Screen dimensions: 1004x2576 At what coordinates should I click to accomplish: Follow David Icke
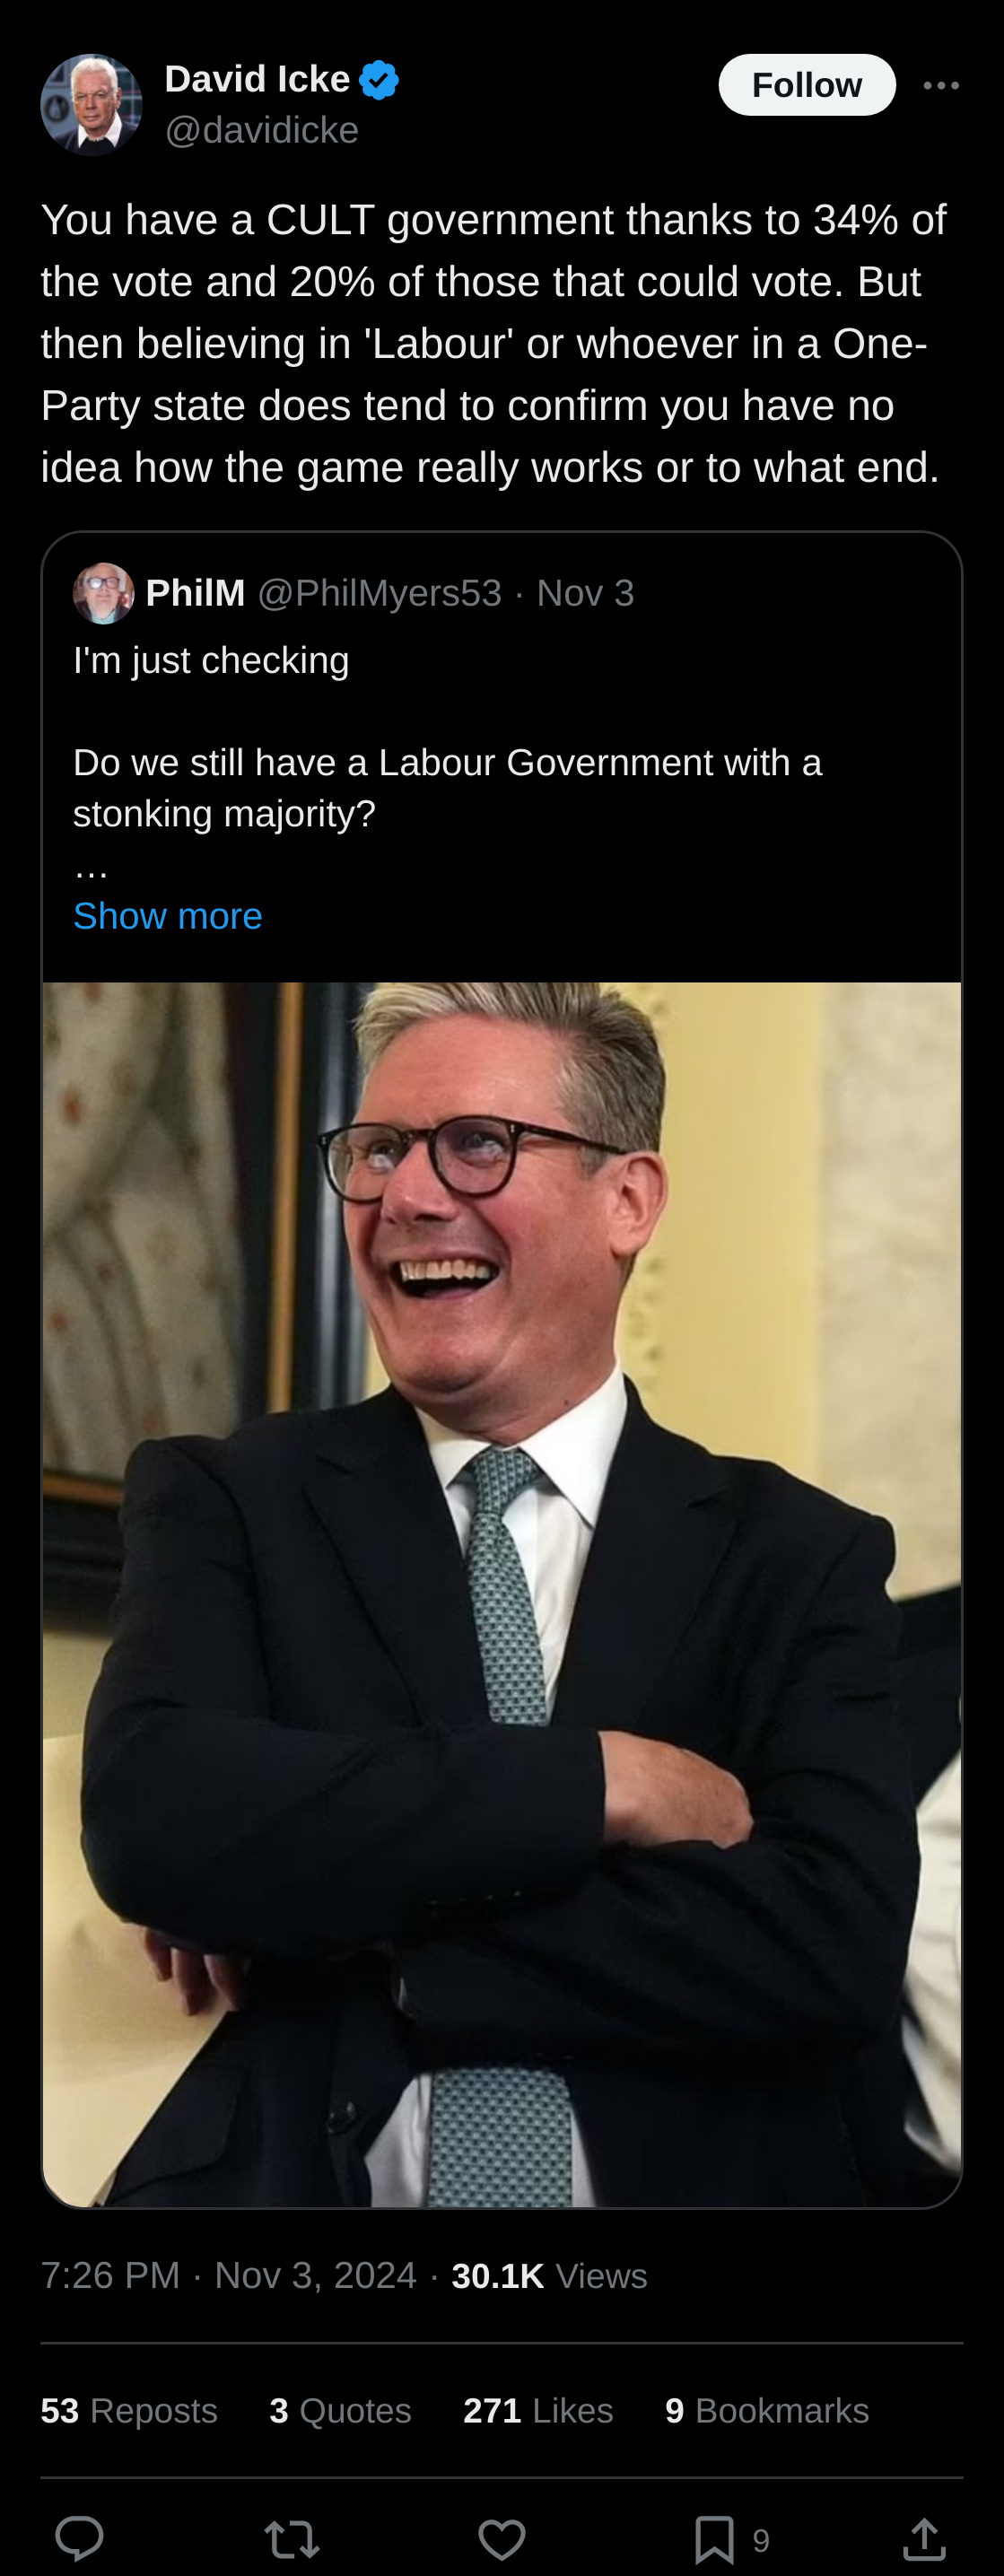807,85
